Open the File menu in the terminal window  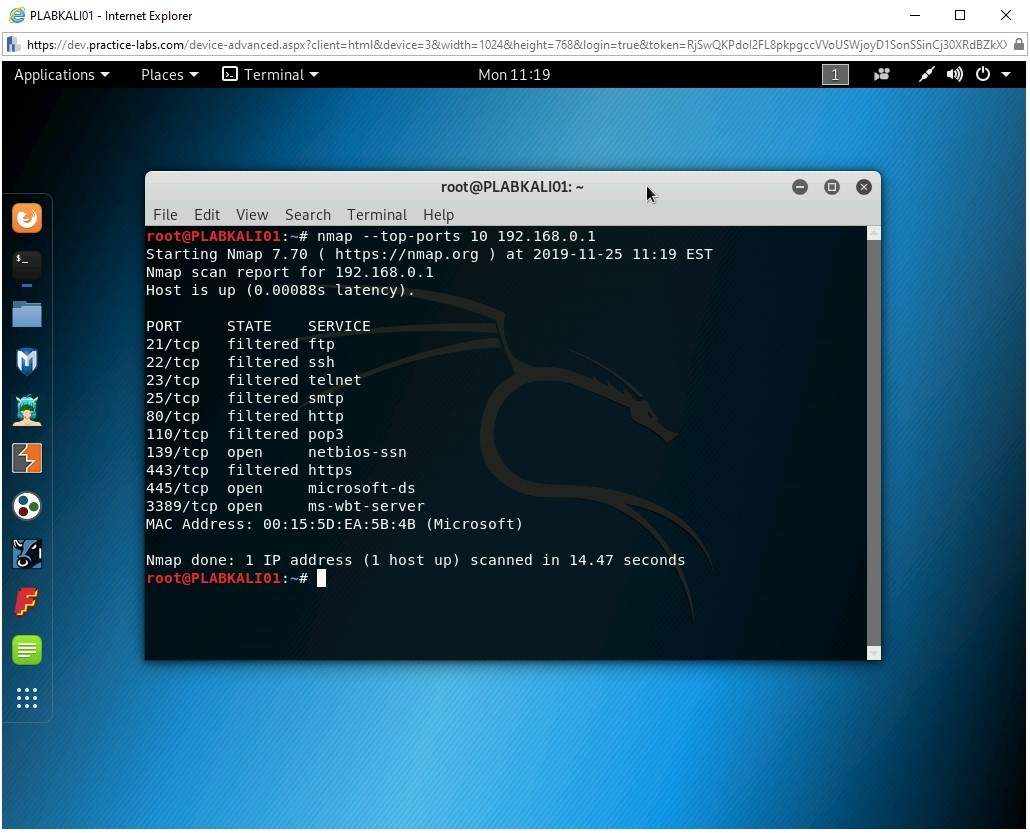coord(165,214)
